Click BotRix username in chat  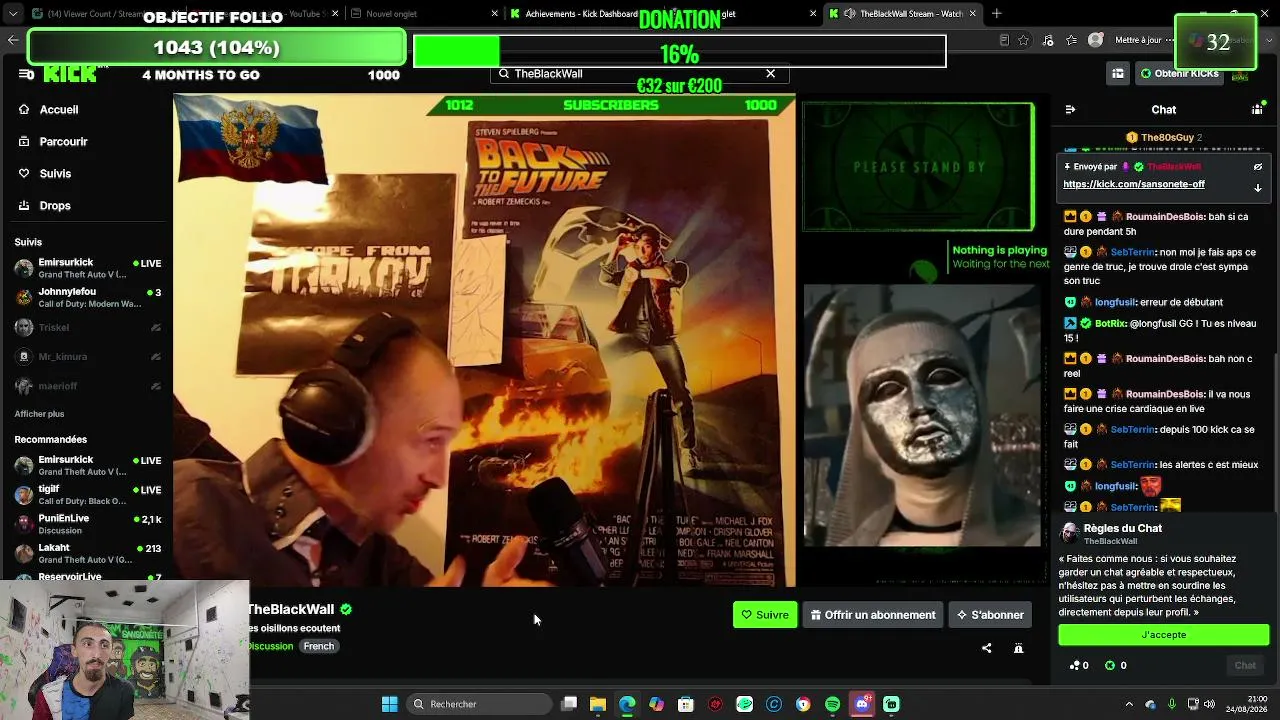tap(1110, 324)
